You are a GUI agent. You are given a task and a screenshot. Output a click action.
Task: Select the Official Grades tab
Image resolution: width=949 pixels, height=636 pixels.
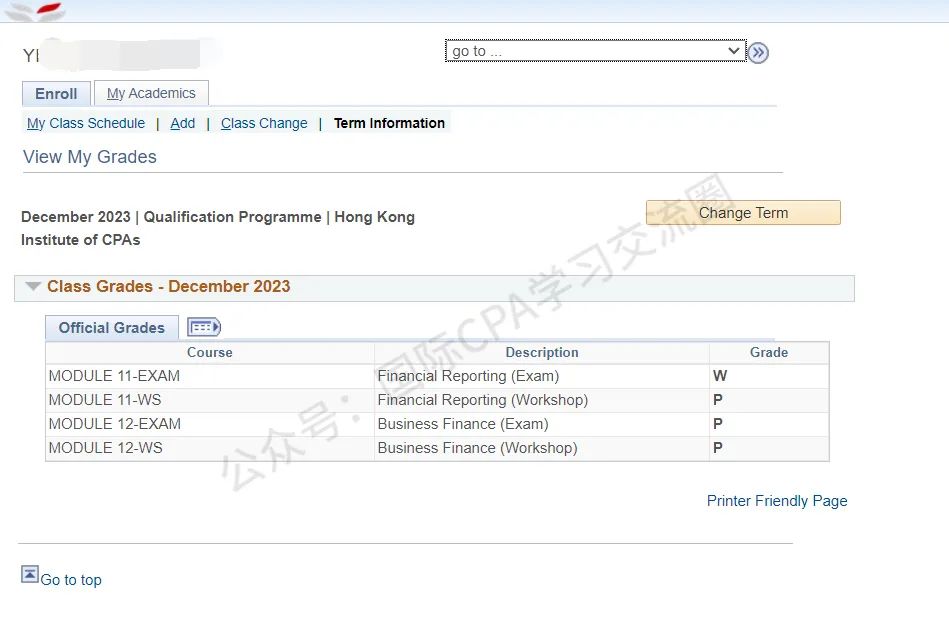(112, 327)
